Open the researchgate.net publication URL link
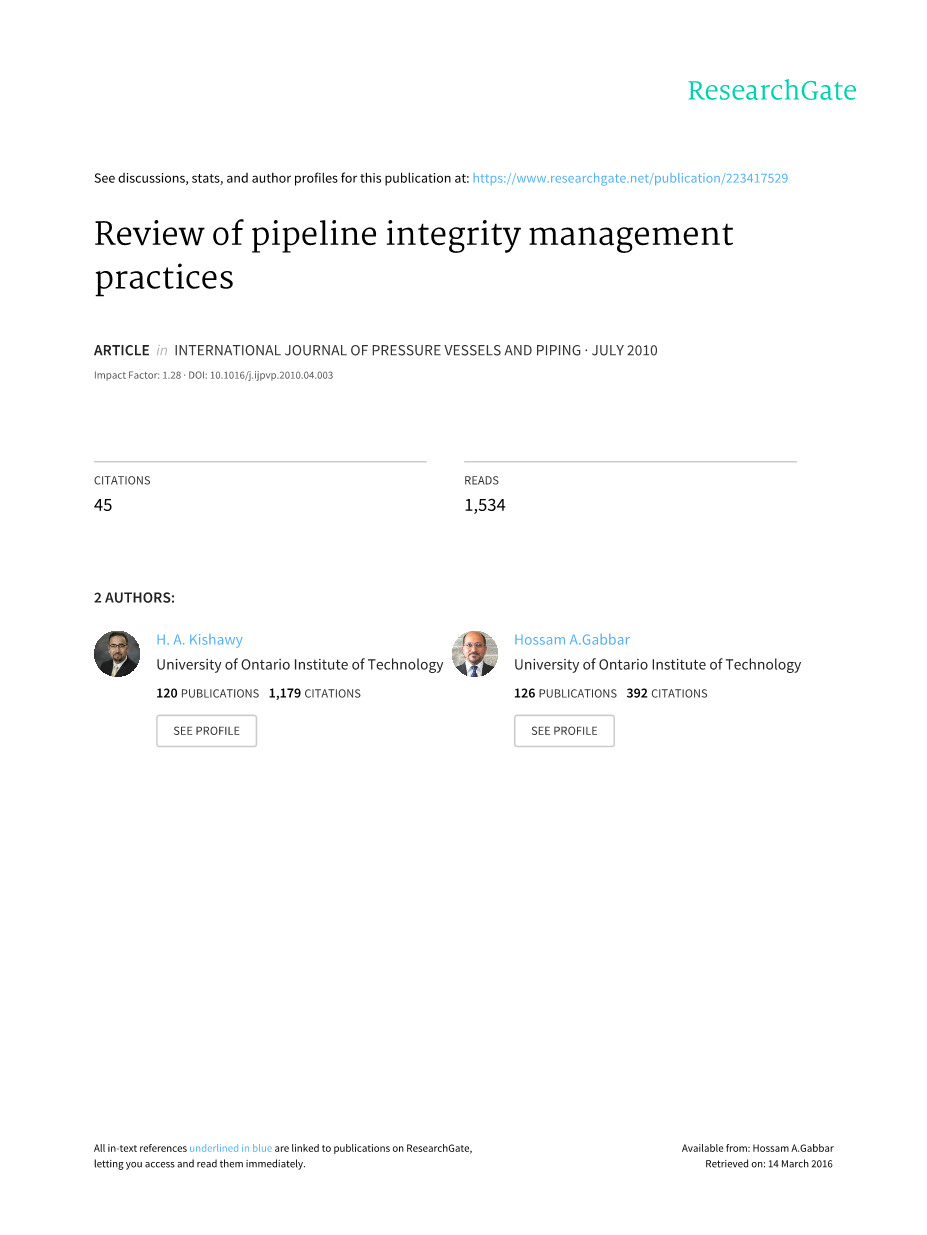 point(629,178)
